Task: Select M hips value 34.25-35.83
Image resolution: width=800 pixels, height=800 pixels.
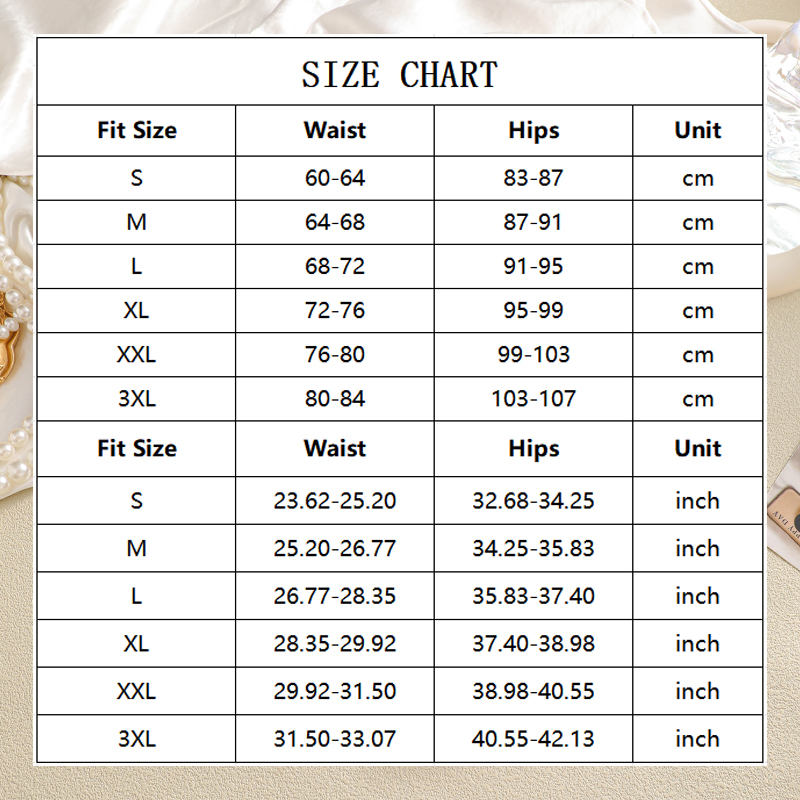Action: [x=533, y=548]
